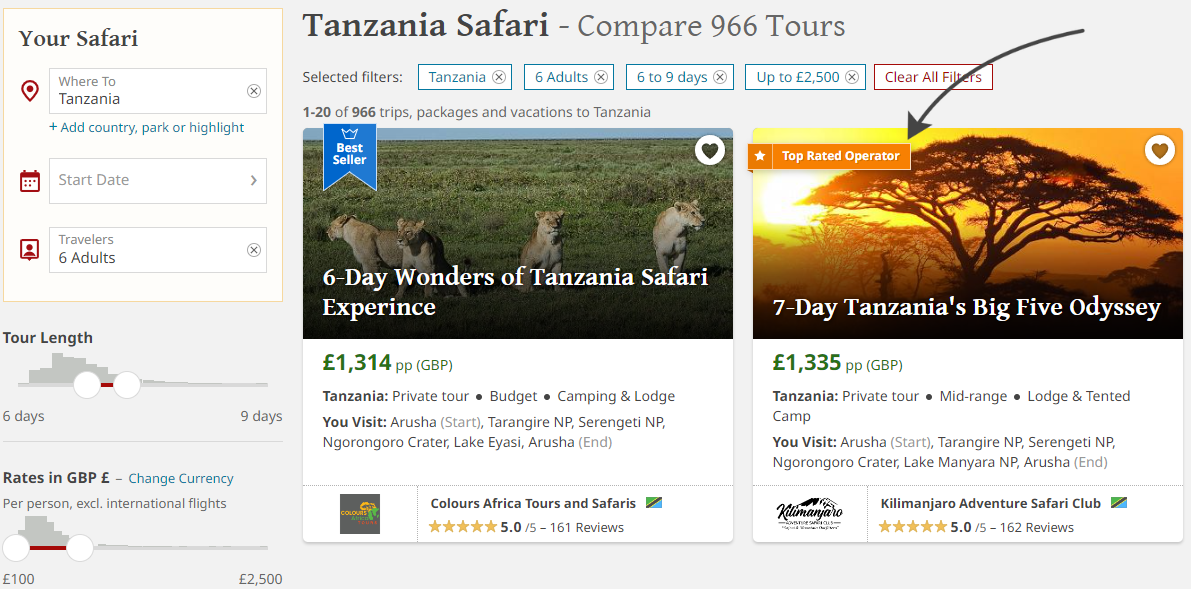Click the location pin icon
This screenshot has height=595, width=1191.
(x=30, y=92)
